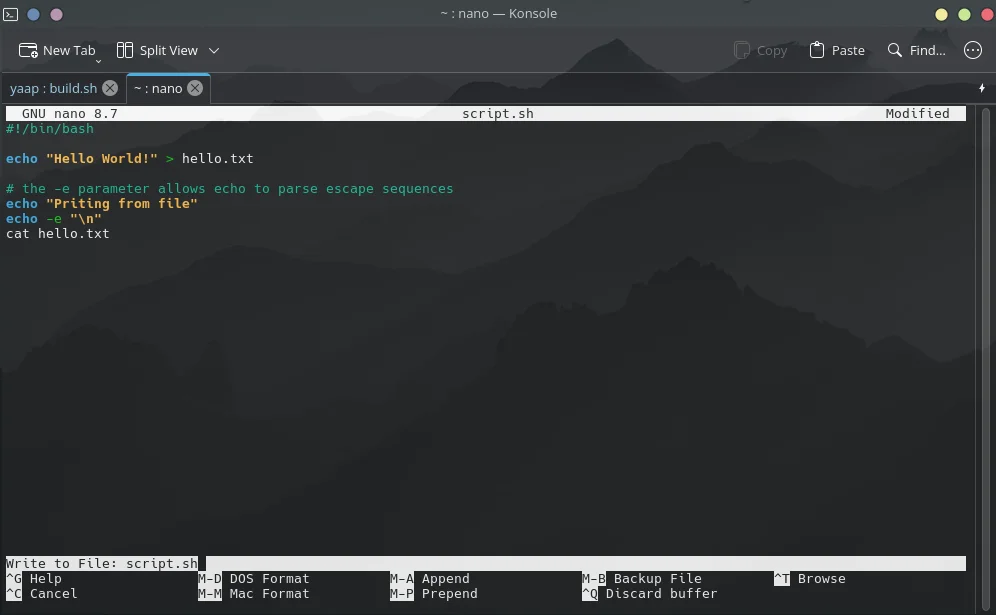Open the three-dots hamburger menu
996x615 pixels.
972,50
